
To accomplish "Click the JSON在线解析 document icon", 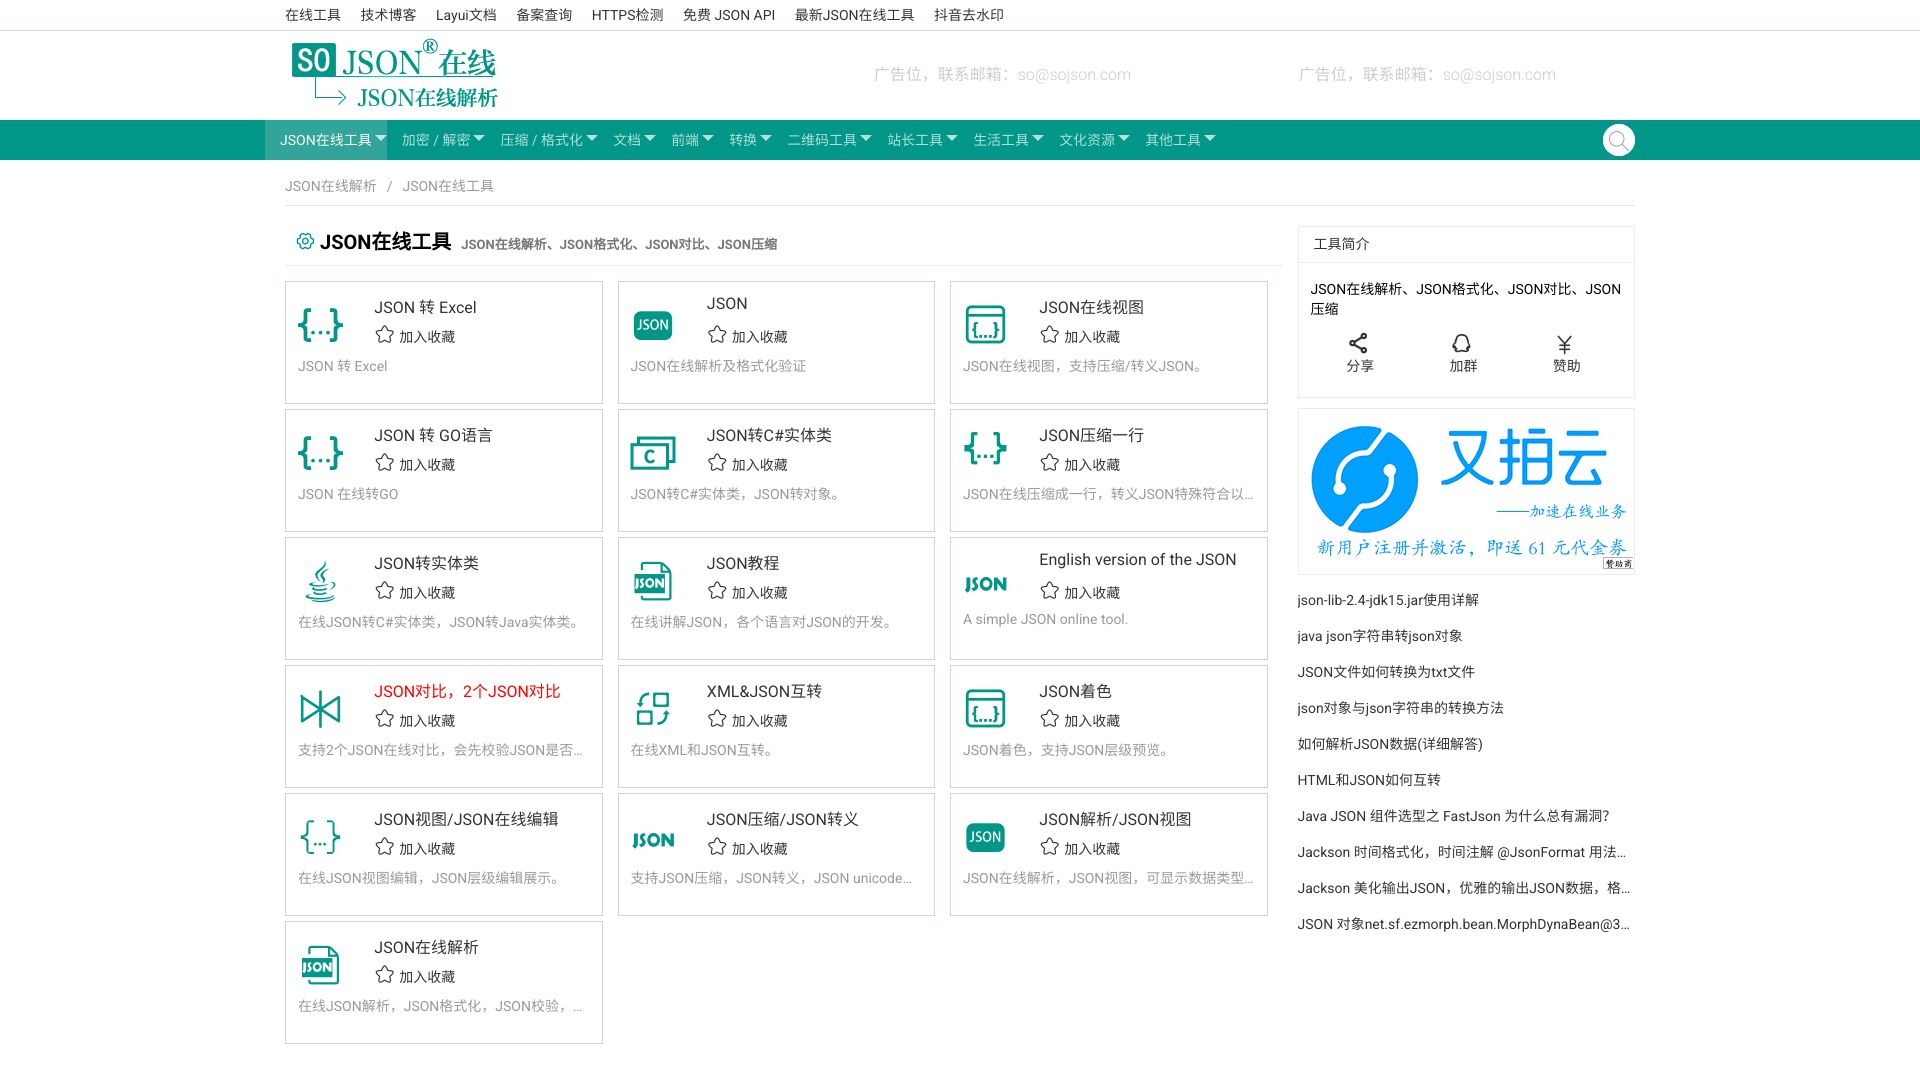I will (x=320, y=965).
